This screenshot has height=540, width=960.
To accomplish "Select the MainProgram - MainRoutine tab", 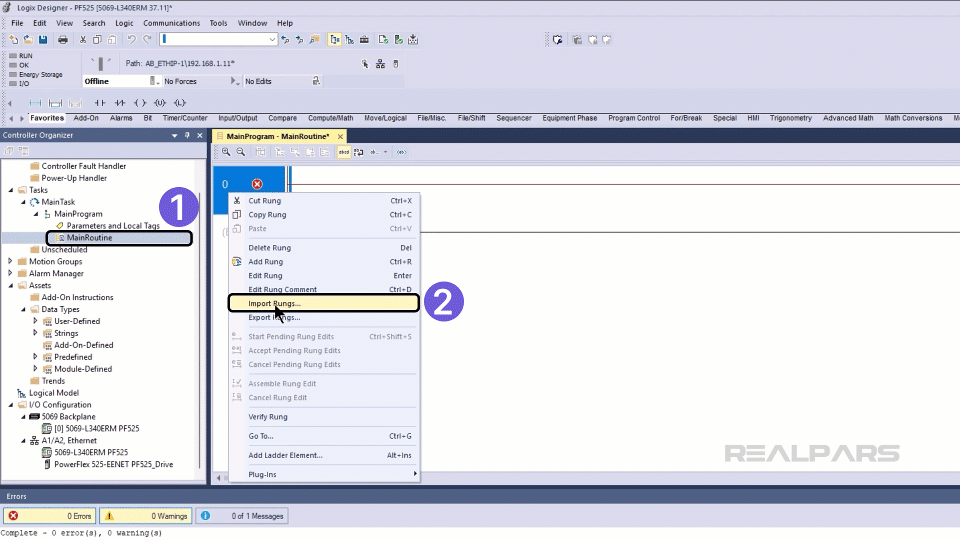I will click(x=277, y=137).
